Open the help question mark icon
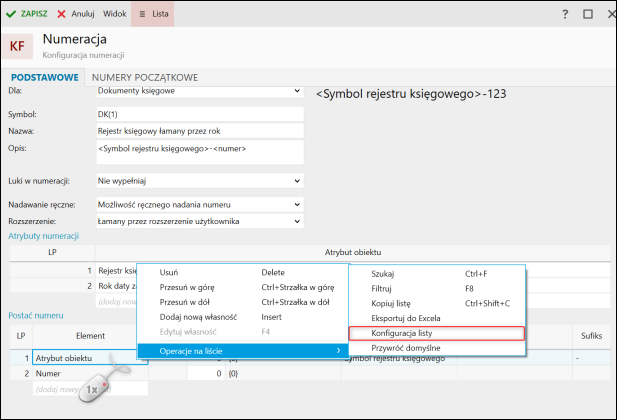This screenshot has height=420, width=617. pyautogui.click(x=565, y=15)
